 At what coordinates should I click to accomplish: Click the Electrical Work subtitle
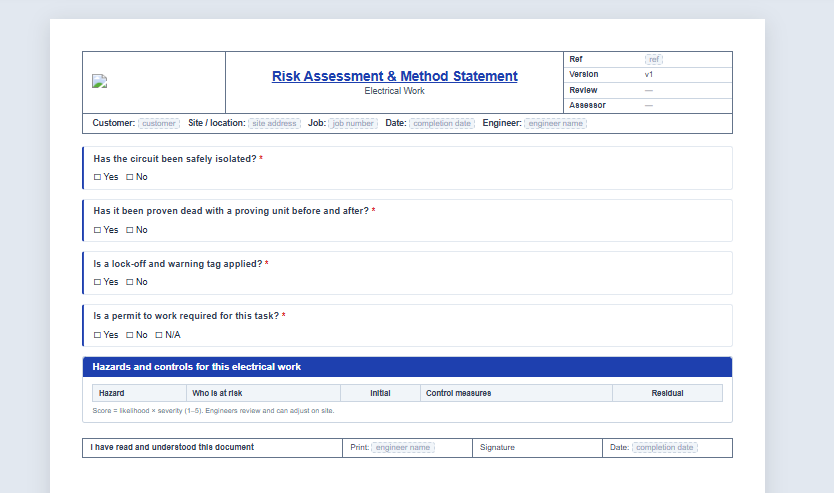(x=395, y=91)
